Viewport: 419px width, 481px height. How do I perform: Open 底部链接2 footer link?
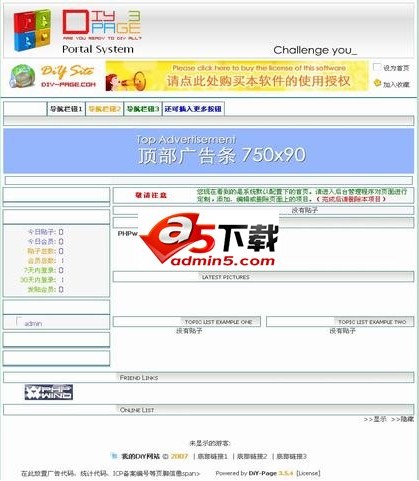[252, 456]
